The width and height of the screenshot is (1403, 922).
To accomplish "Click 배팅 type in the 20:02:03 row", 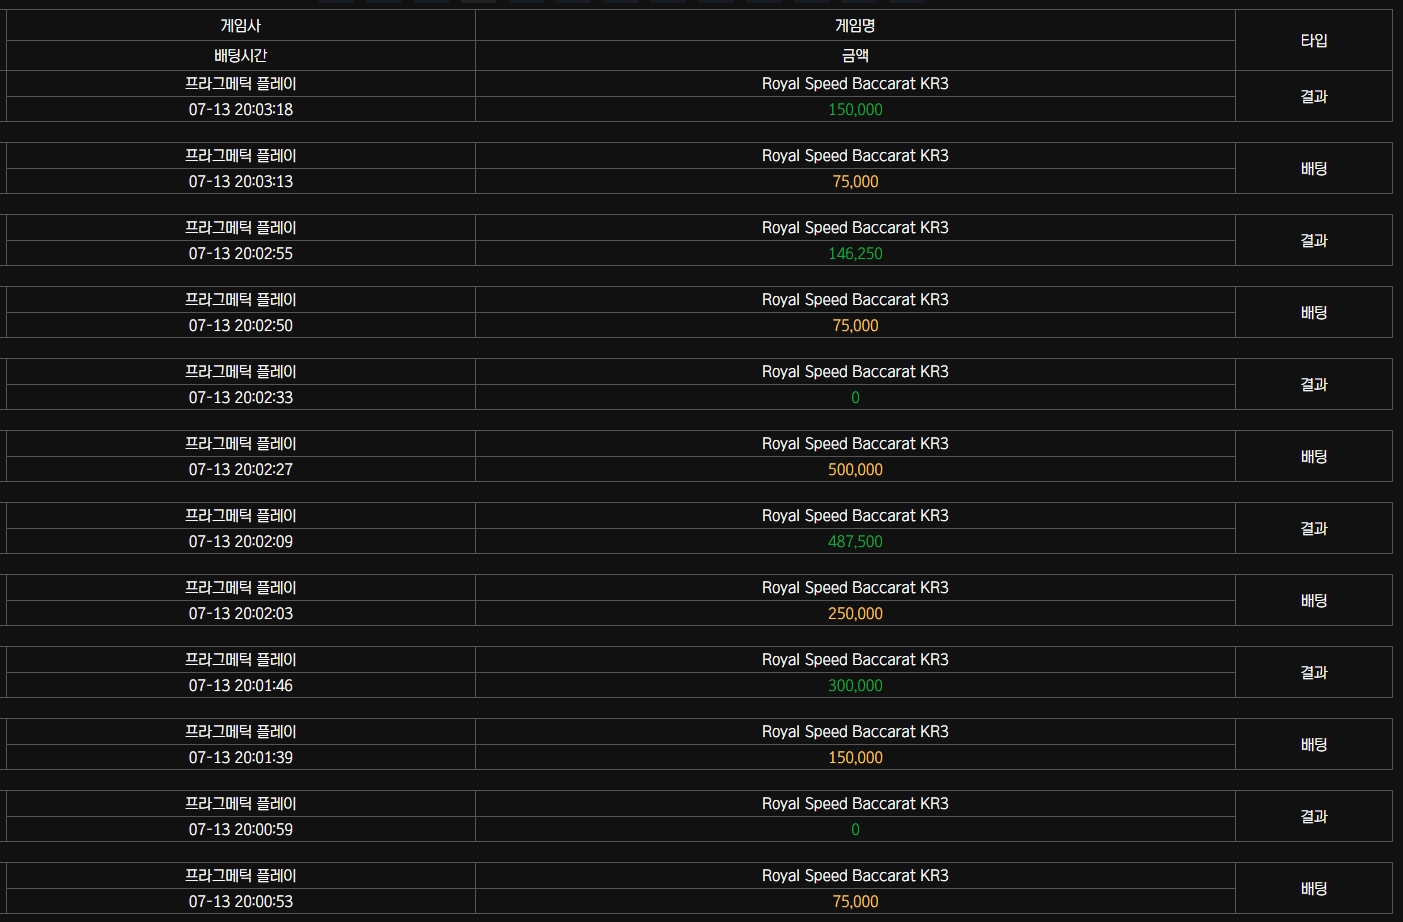I will 1314,601.
